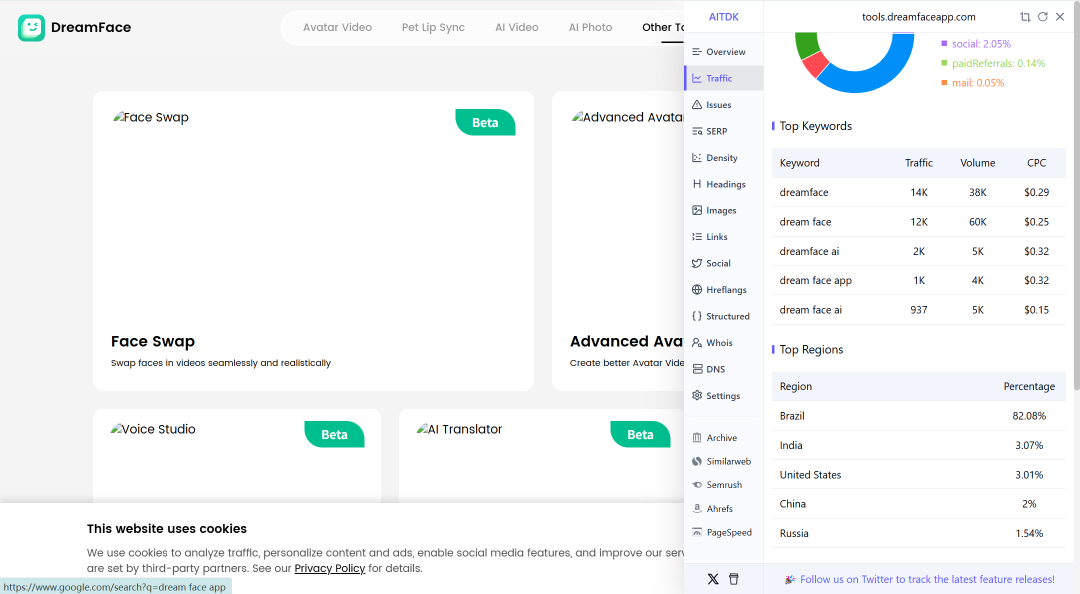Refresh the AITDK panel data

pyautogui.click(x=1043, y=17)
